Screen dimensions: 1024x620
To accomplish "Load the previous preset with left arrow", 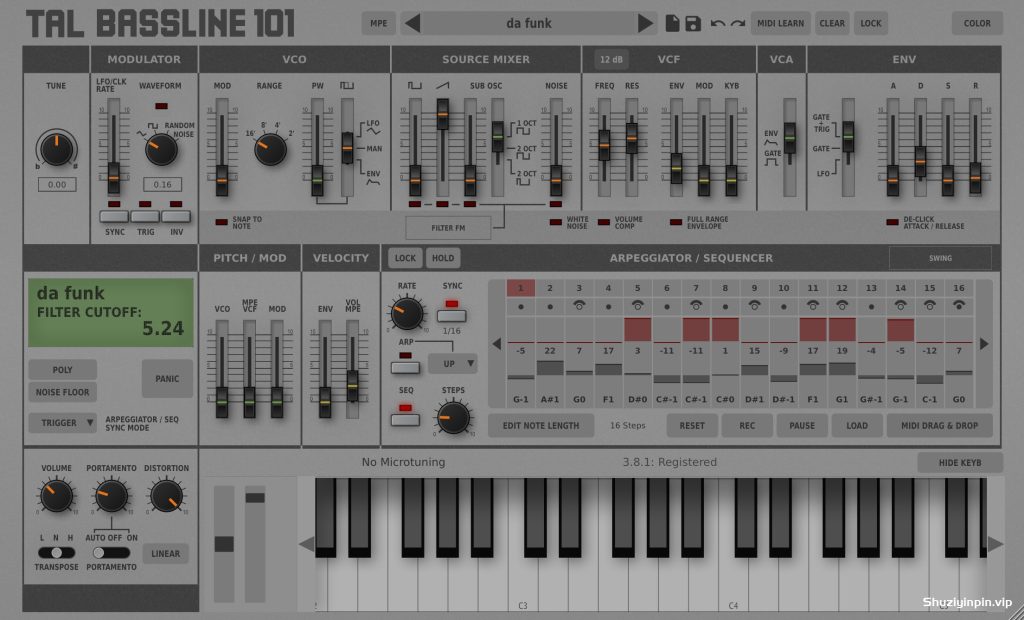I will click(412, 24).
